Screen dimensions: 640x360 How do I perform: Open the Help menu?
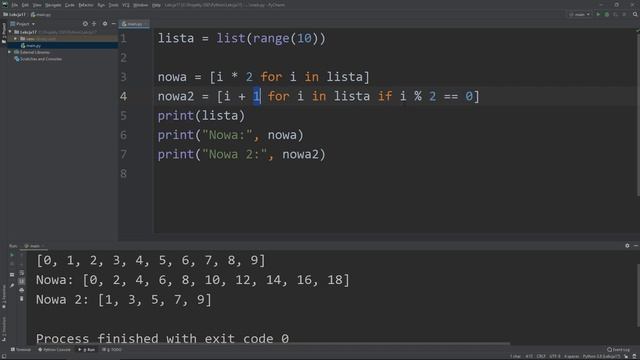[156, 5]
